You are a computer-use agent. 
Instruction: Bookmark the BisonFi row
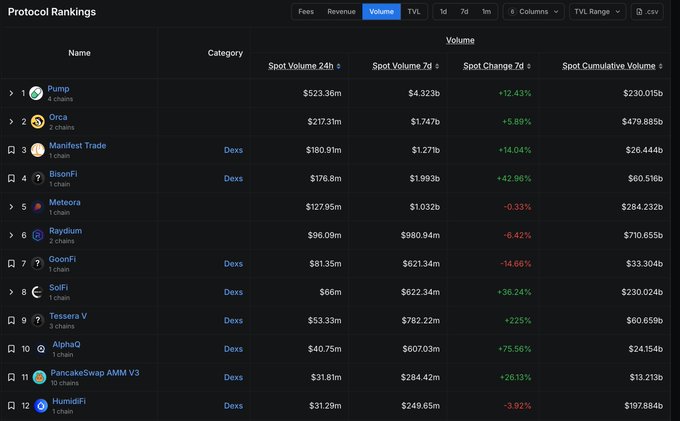coord(11,178)
